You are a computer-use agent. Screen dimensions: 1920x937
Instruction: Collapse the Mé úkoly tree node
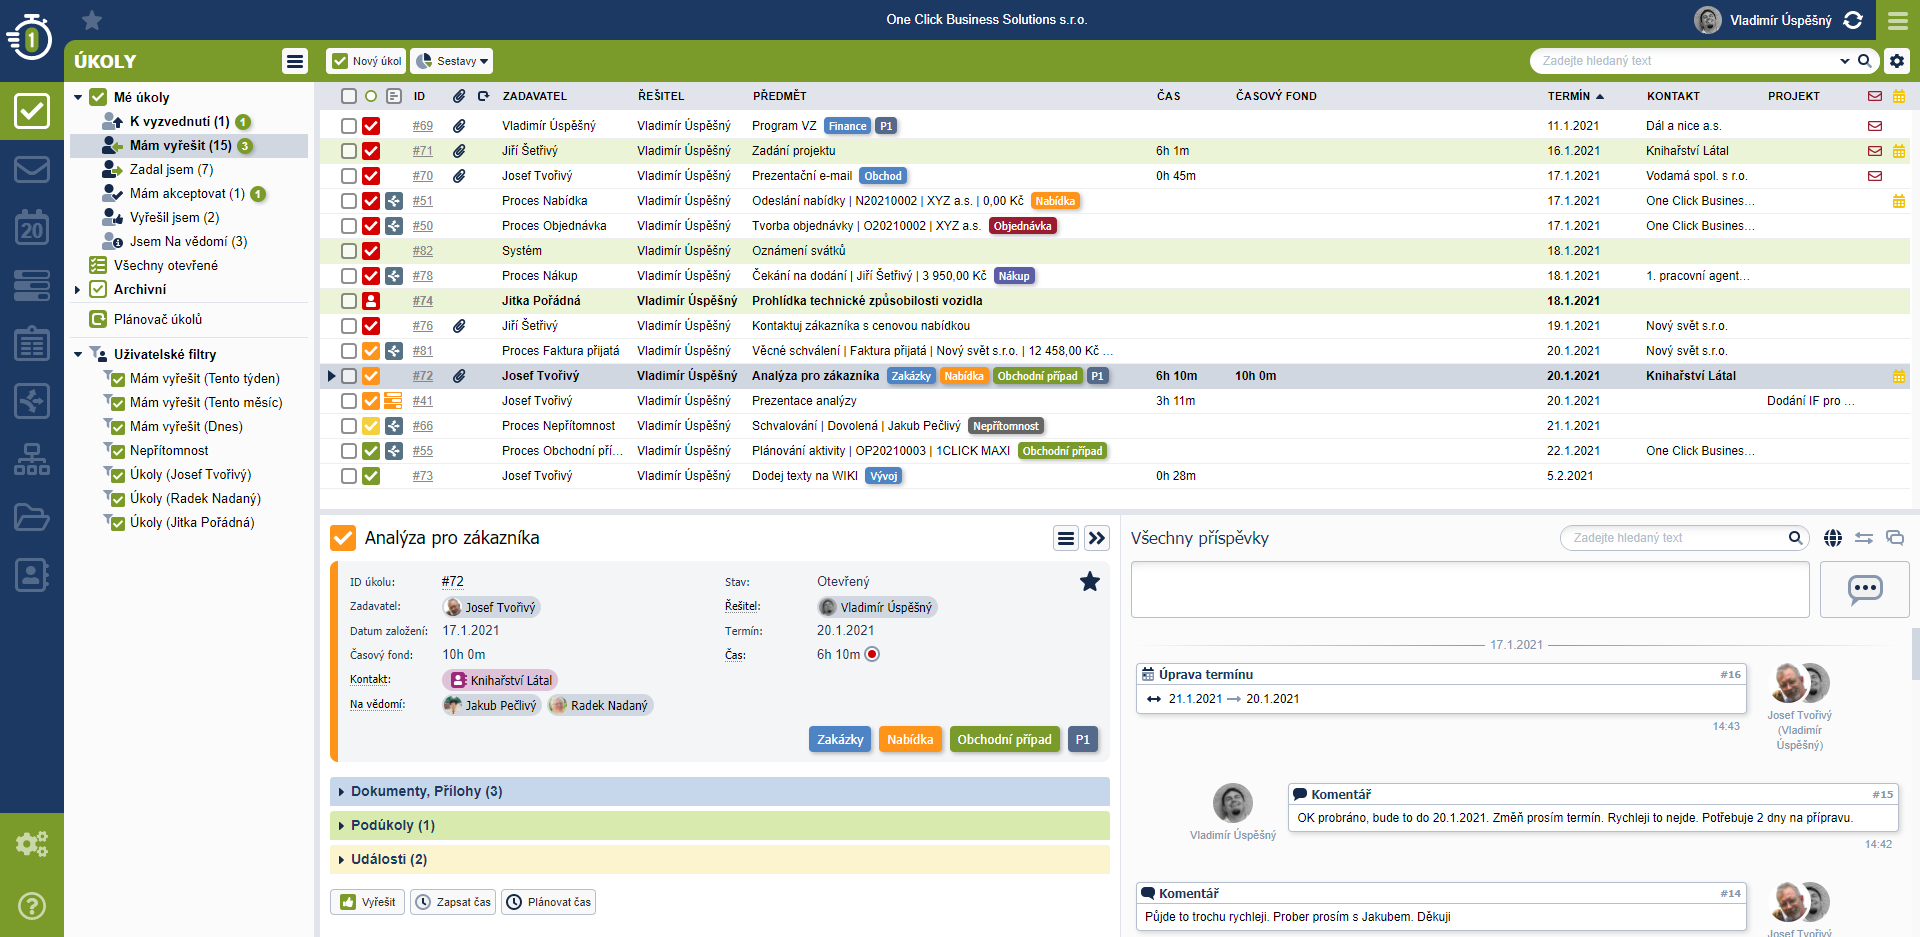(78, 97)
